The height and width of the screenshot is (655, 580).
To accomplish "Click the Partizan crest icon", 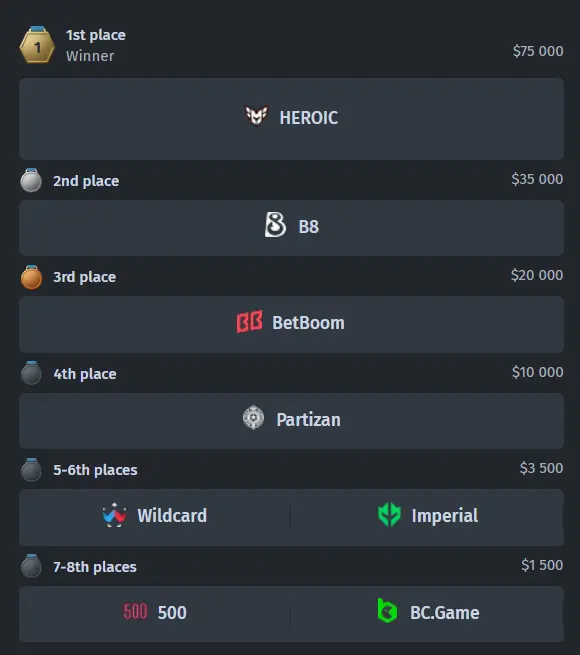I will [x=253, y=418].
